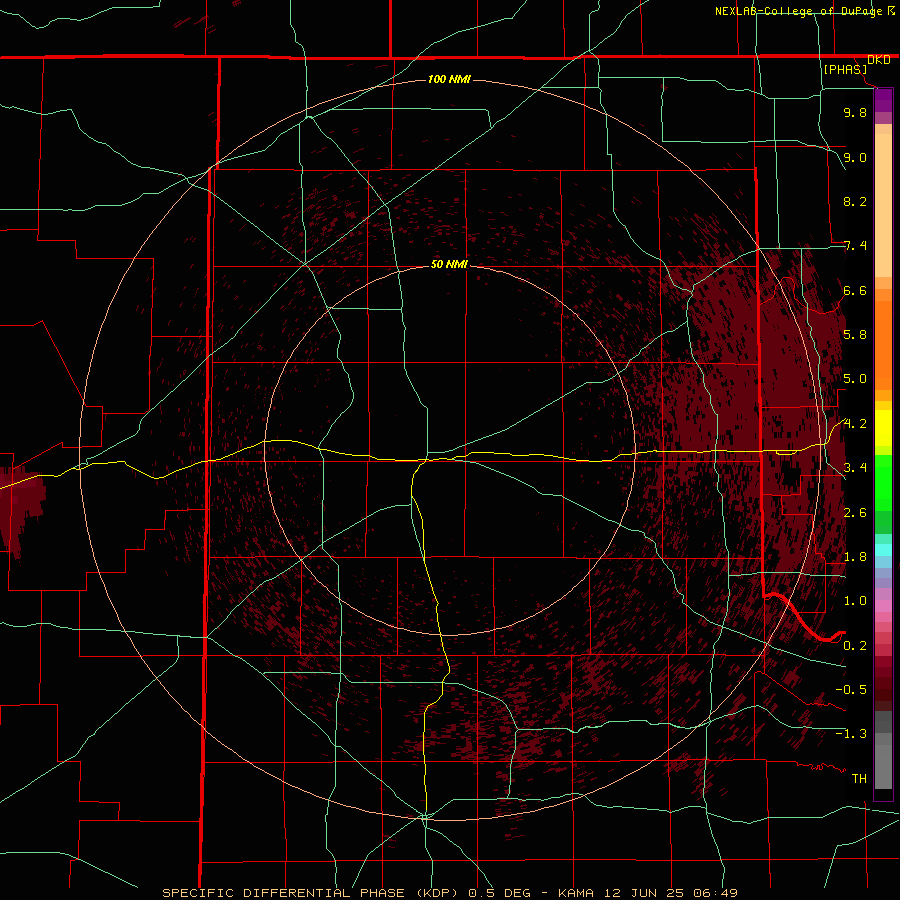
Task: Pick the bright green swatch of the color bar
Action: coord(883,482)
